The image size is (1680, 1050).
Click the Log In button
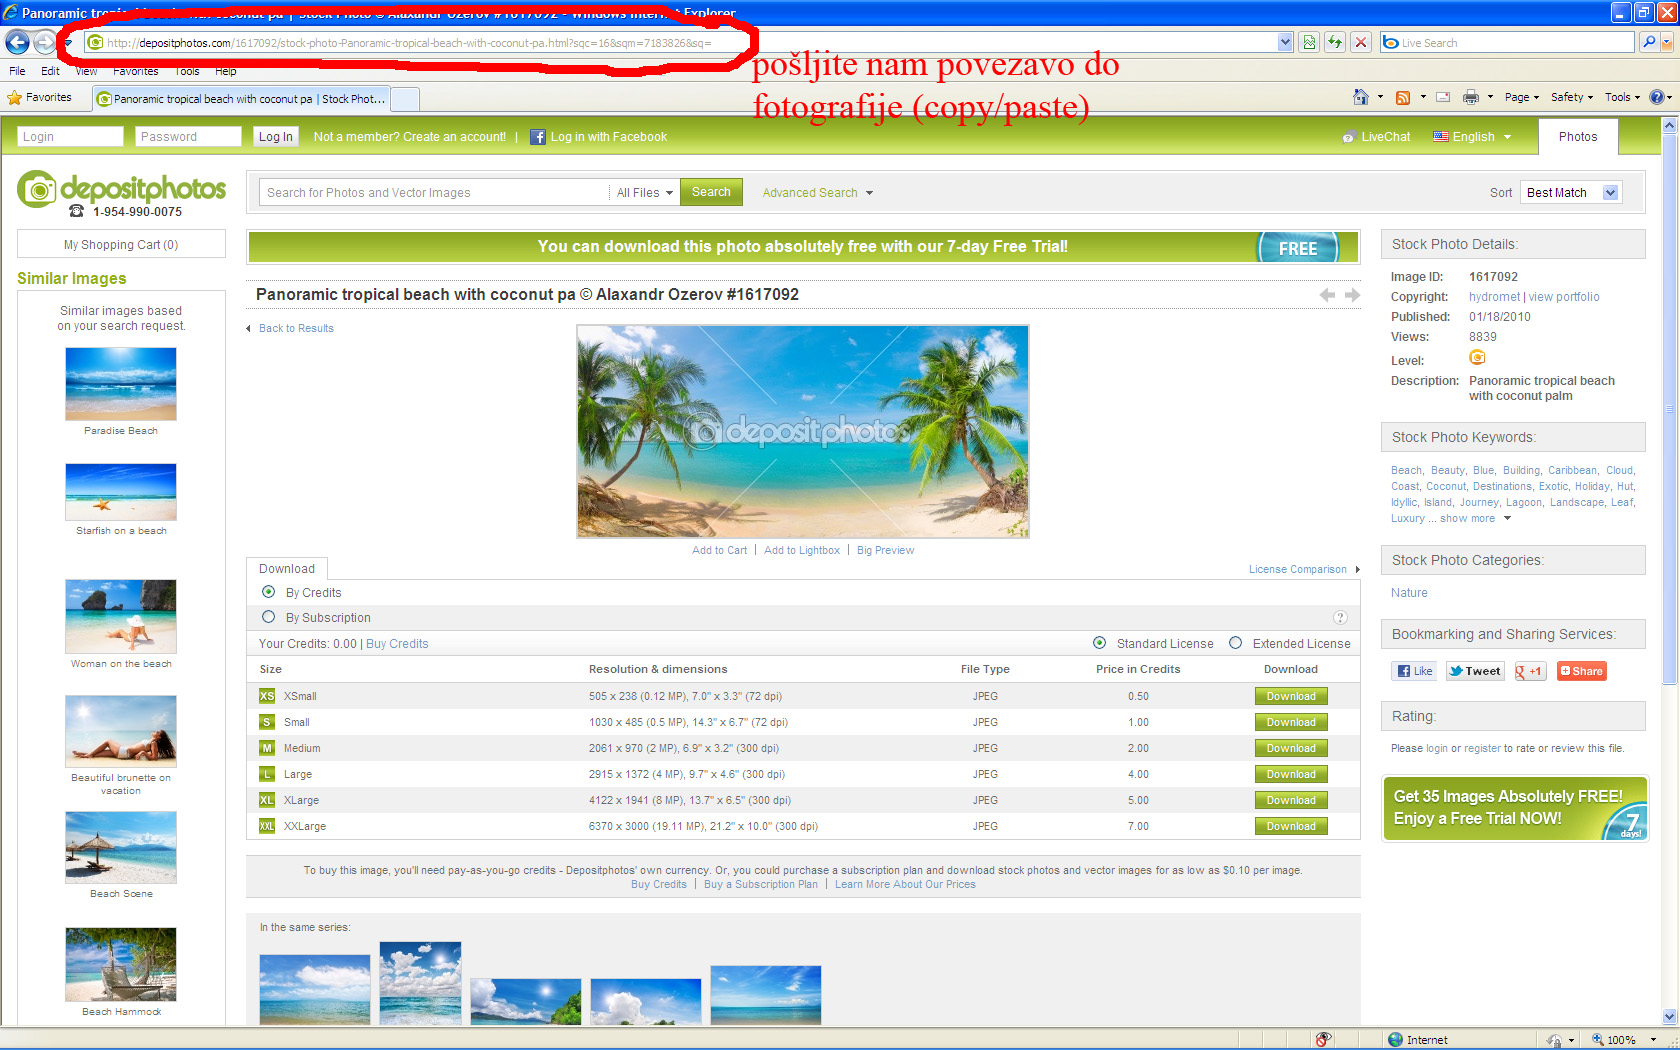click(275, 137)
